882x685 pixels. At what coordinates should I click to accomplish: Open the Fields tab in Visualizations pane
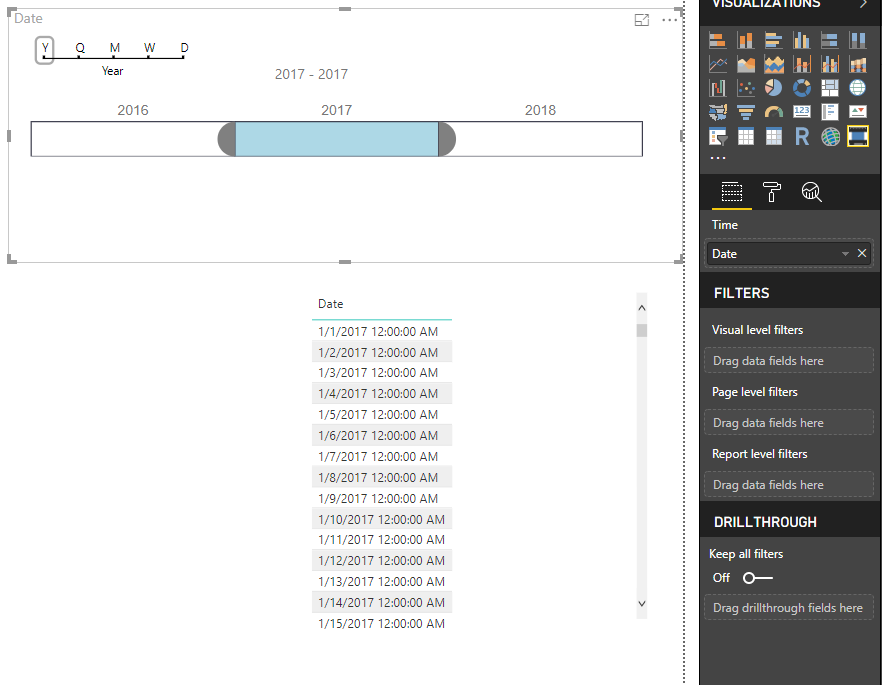click(731, 192)
